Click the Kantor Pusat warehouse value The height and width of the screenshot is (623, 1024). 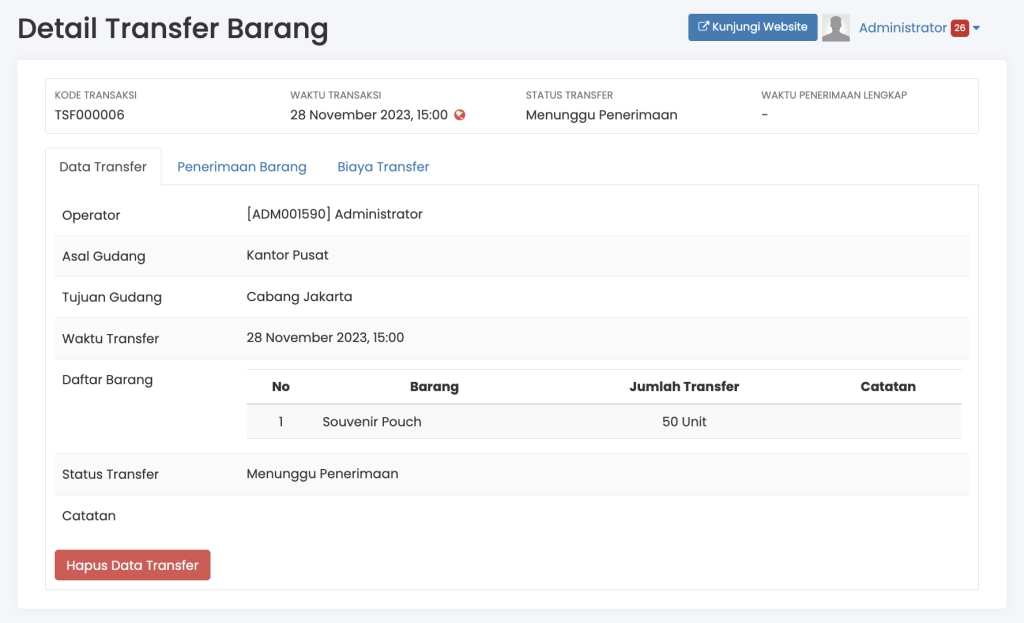pyautogui.click(x=288, y=255)
